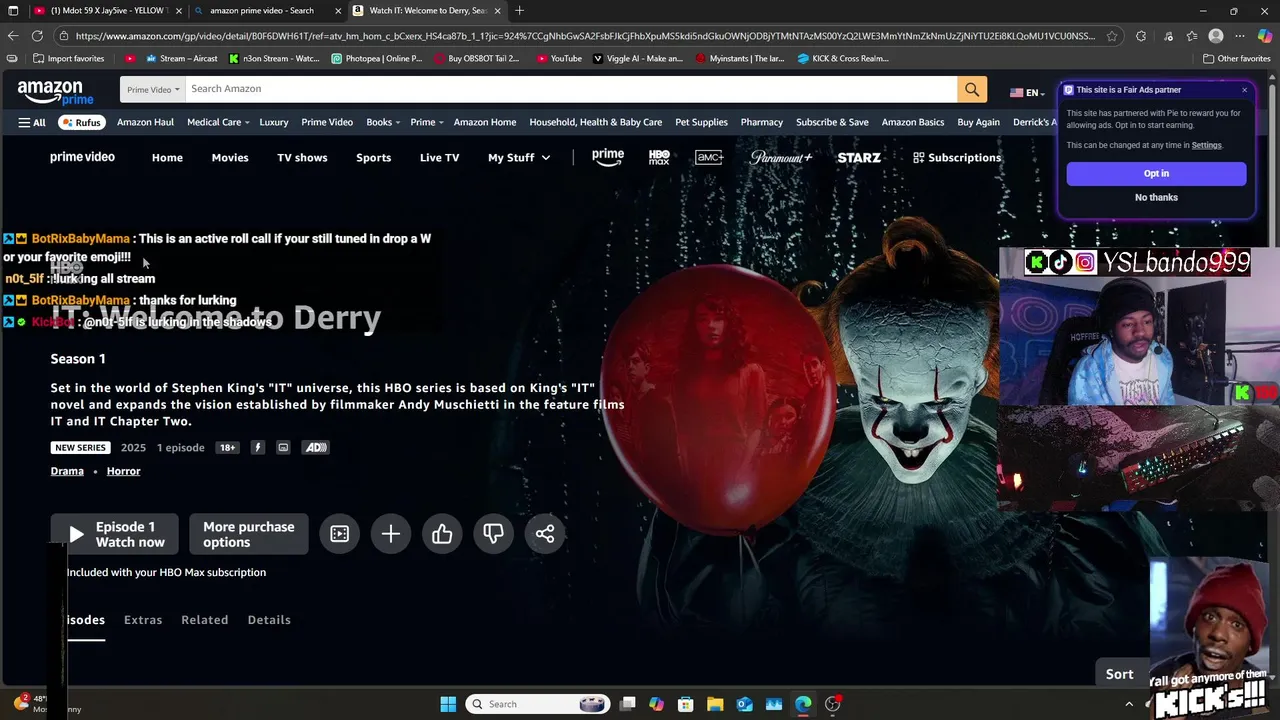Screen dimensions: 1280x720
Task: Share the title with the share icon
Action: pyautogui.click(x=545, y=534)
